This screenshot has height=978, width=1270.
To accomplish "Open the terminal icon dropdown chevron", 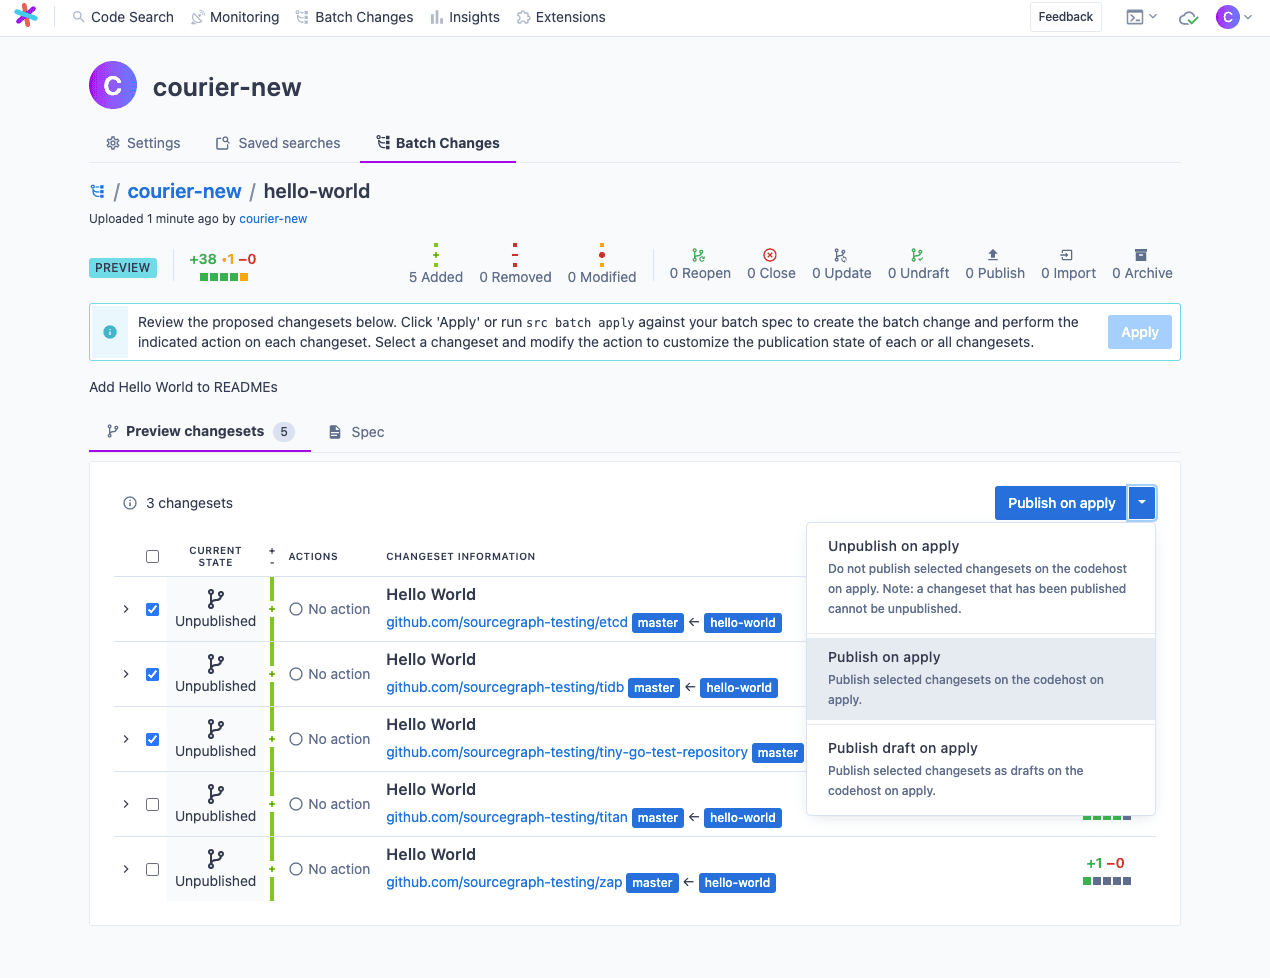I will [x=1153, y=17].
